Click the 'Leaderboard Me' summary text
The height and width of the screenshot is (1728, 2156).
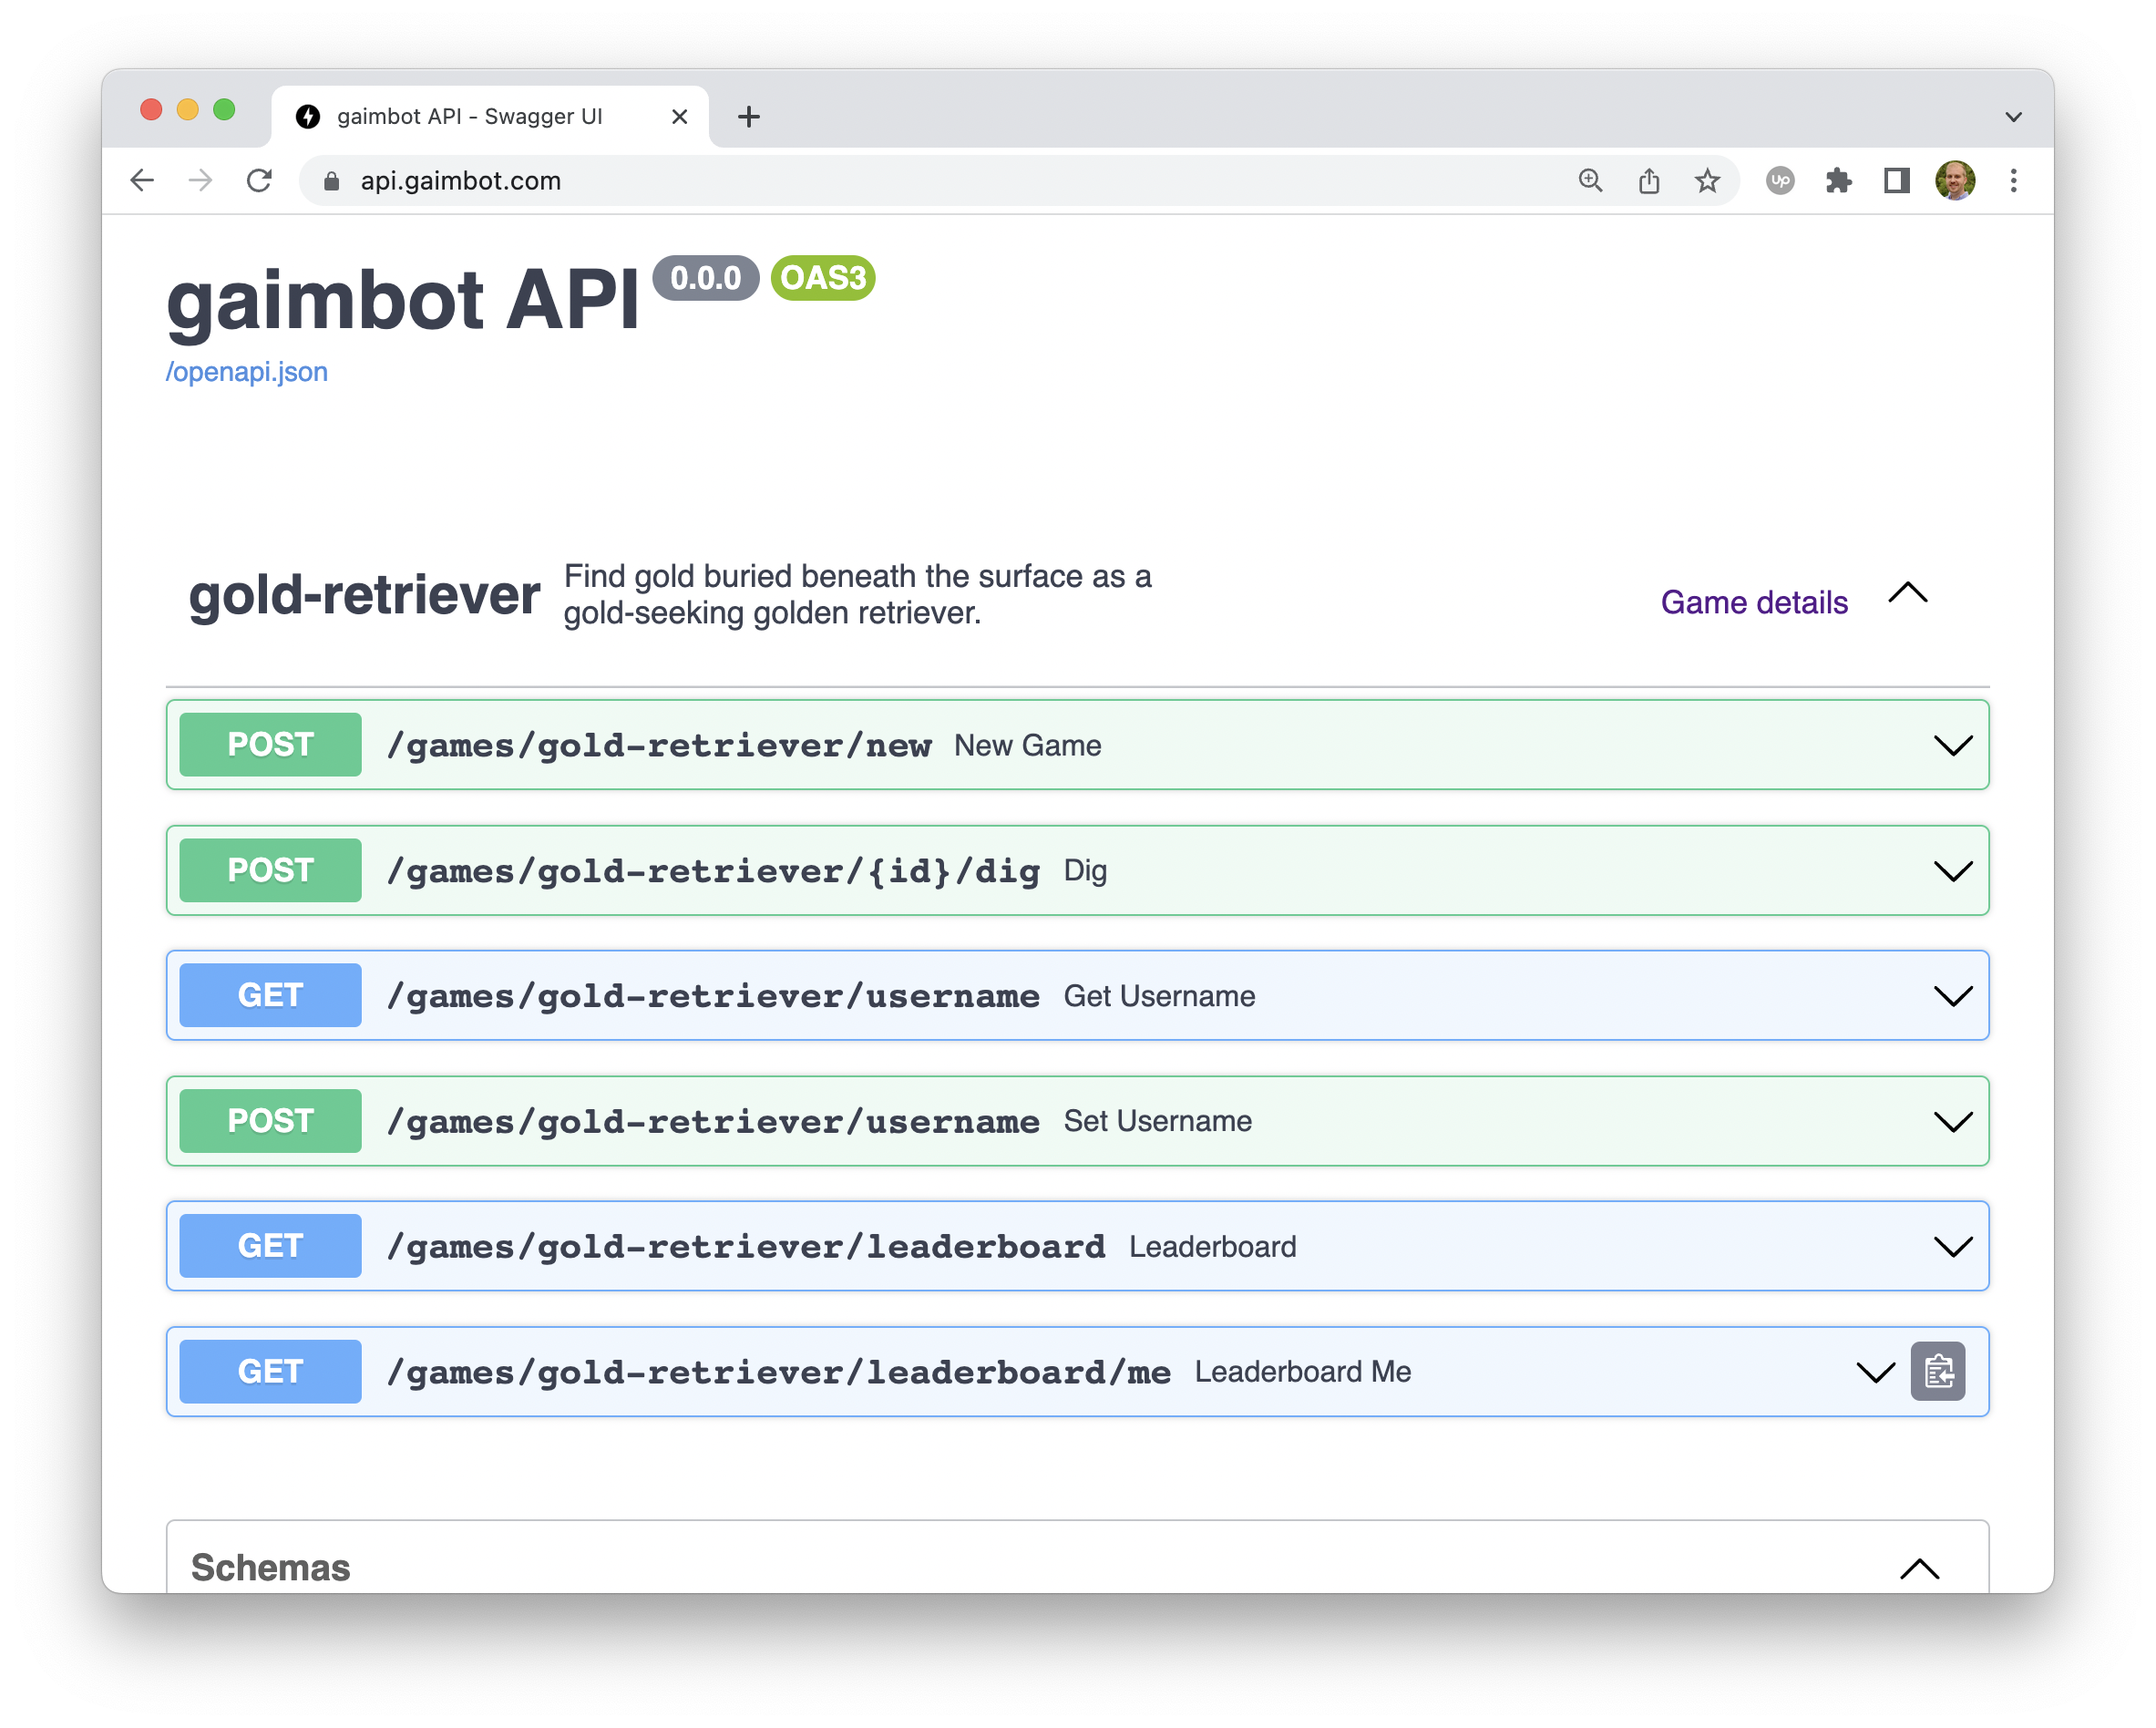pos(1303,1372)
